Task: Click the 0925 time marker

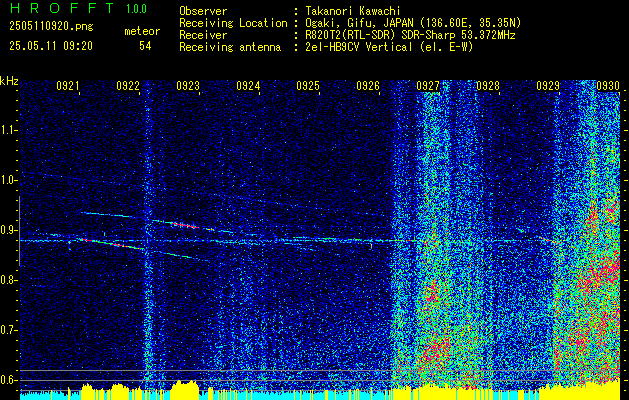Action: [x=308, y=86]
